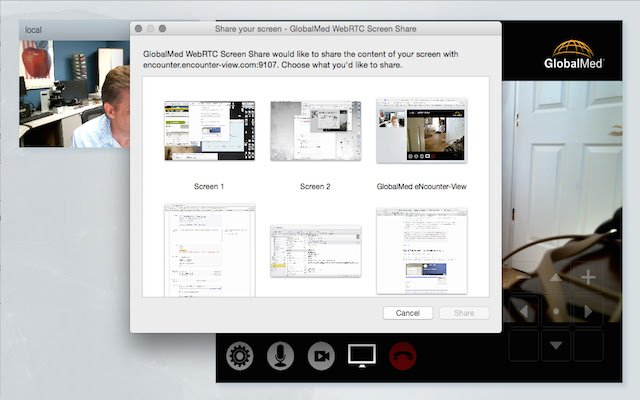The width and height of the screenshot is (640, 400).
Task: Click the "local" label above the video
Action: [x=33, y=30]
